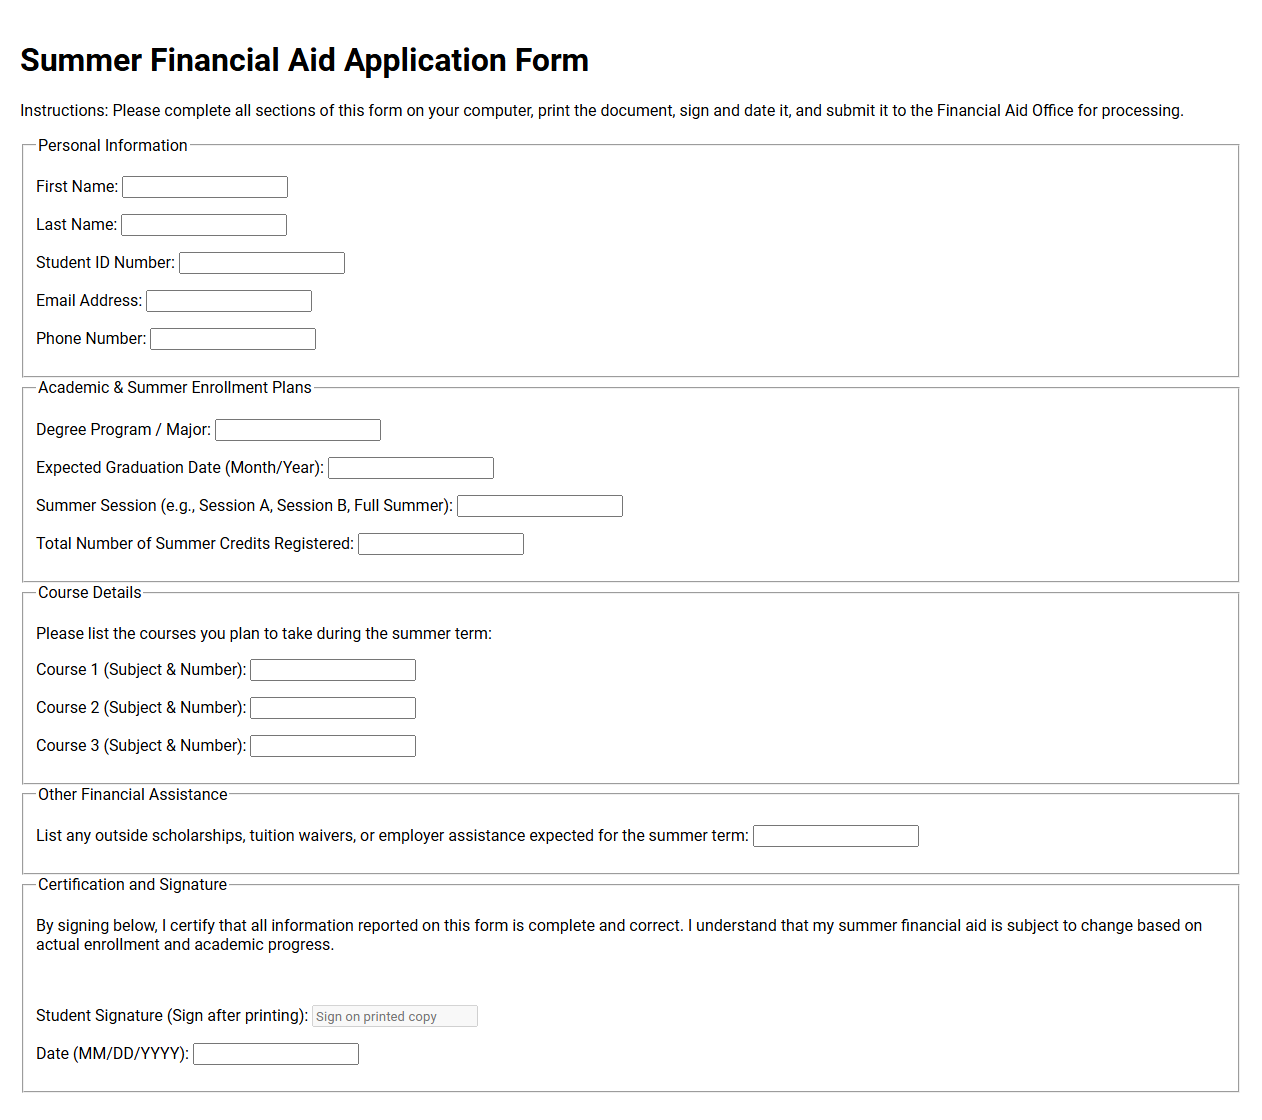
Task: Click the First Name input field
Action: click(x=205, y=187)
